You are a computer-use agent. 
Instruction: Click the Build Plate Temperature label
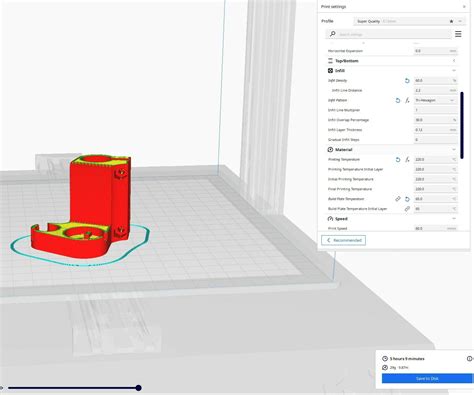[x=346, y=199]
